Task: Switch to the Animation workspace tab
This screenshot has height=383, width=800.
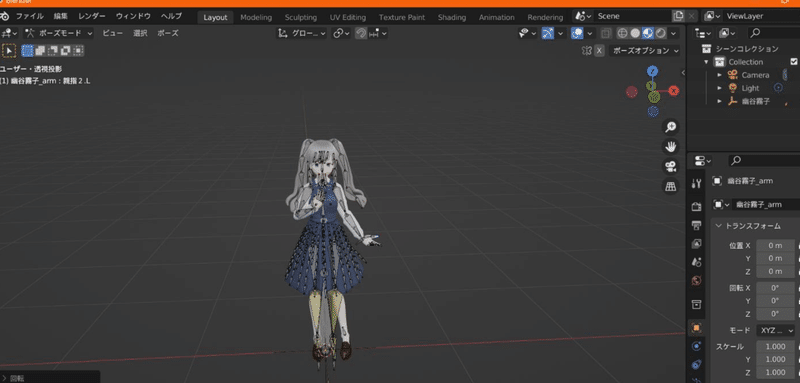Action: coord(496,17)
